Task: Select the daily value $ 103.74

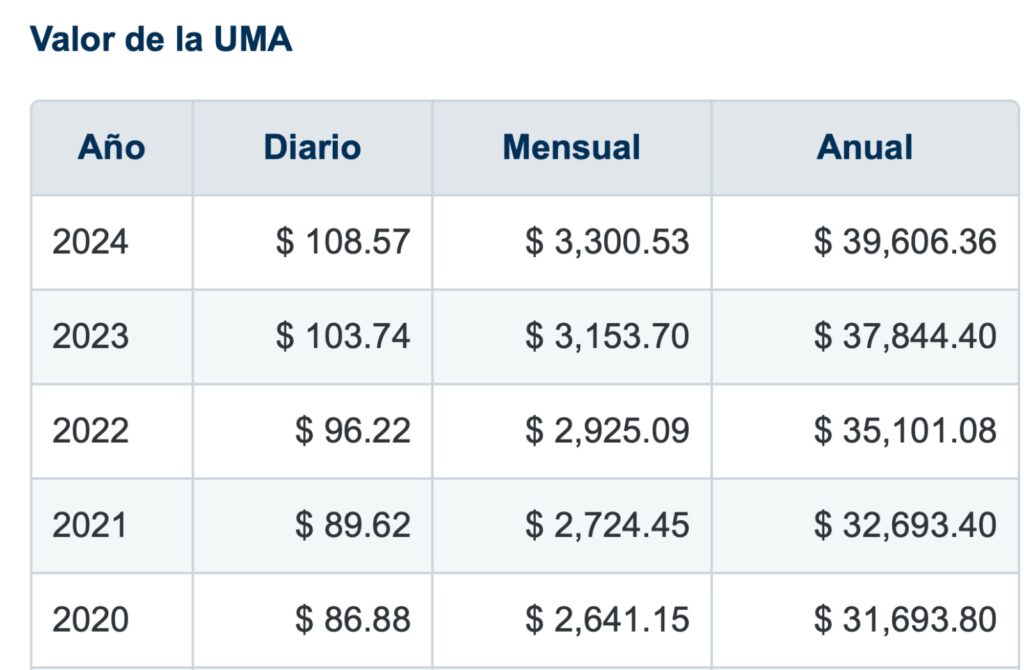Action: pos(343,336)
